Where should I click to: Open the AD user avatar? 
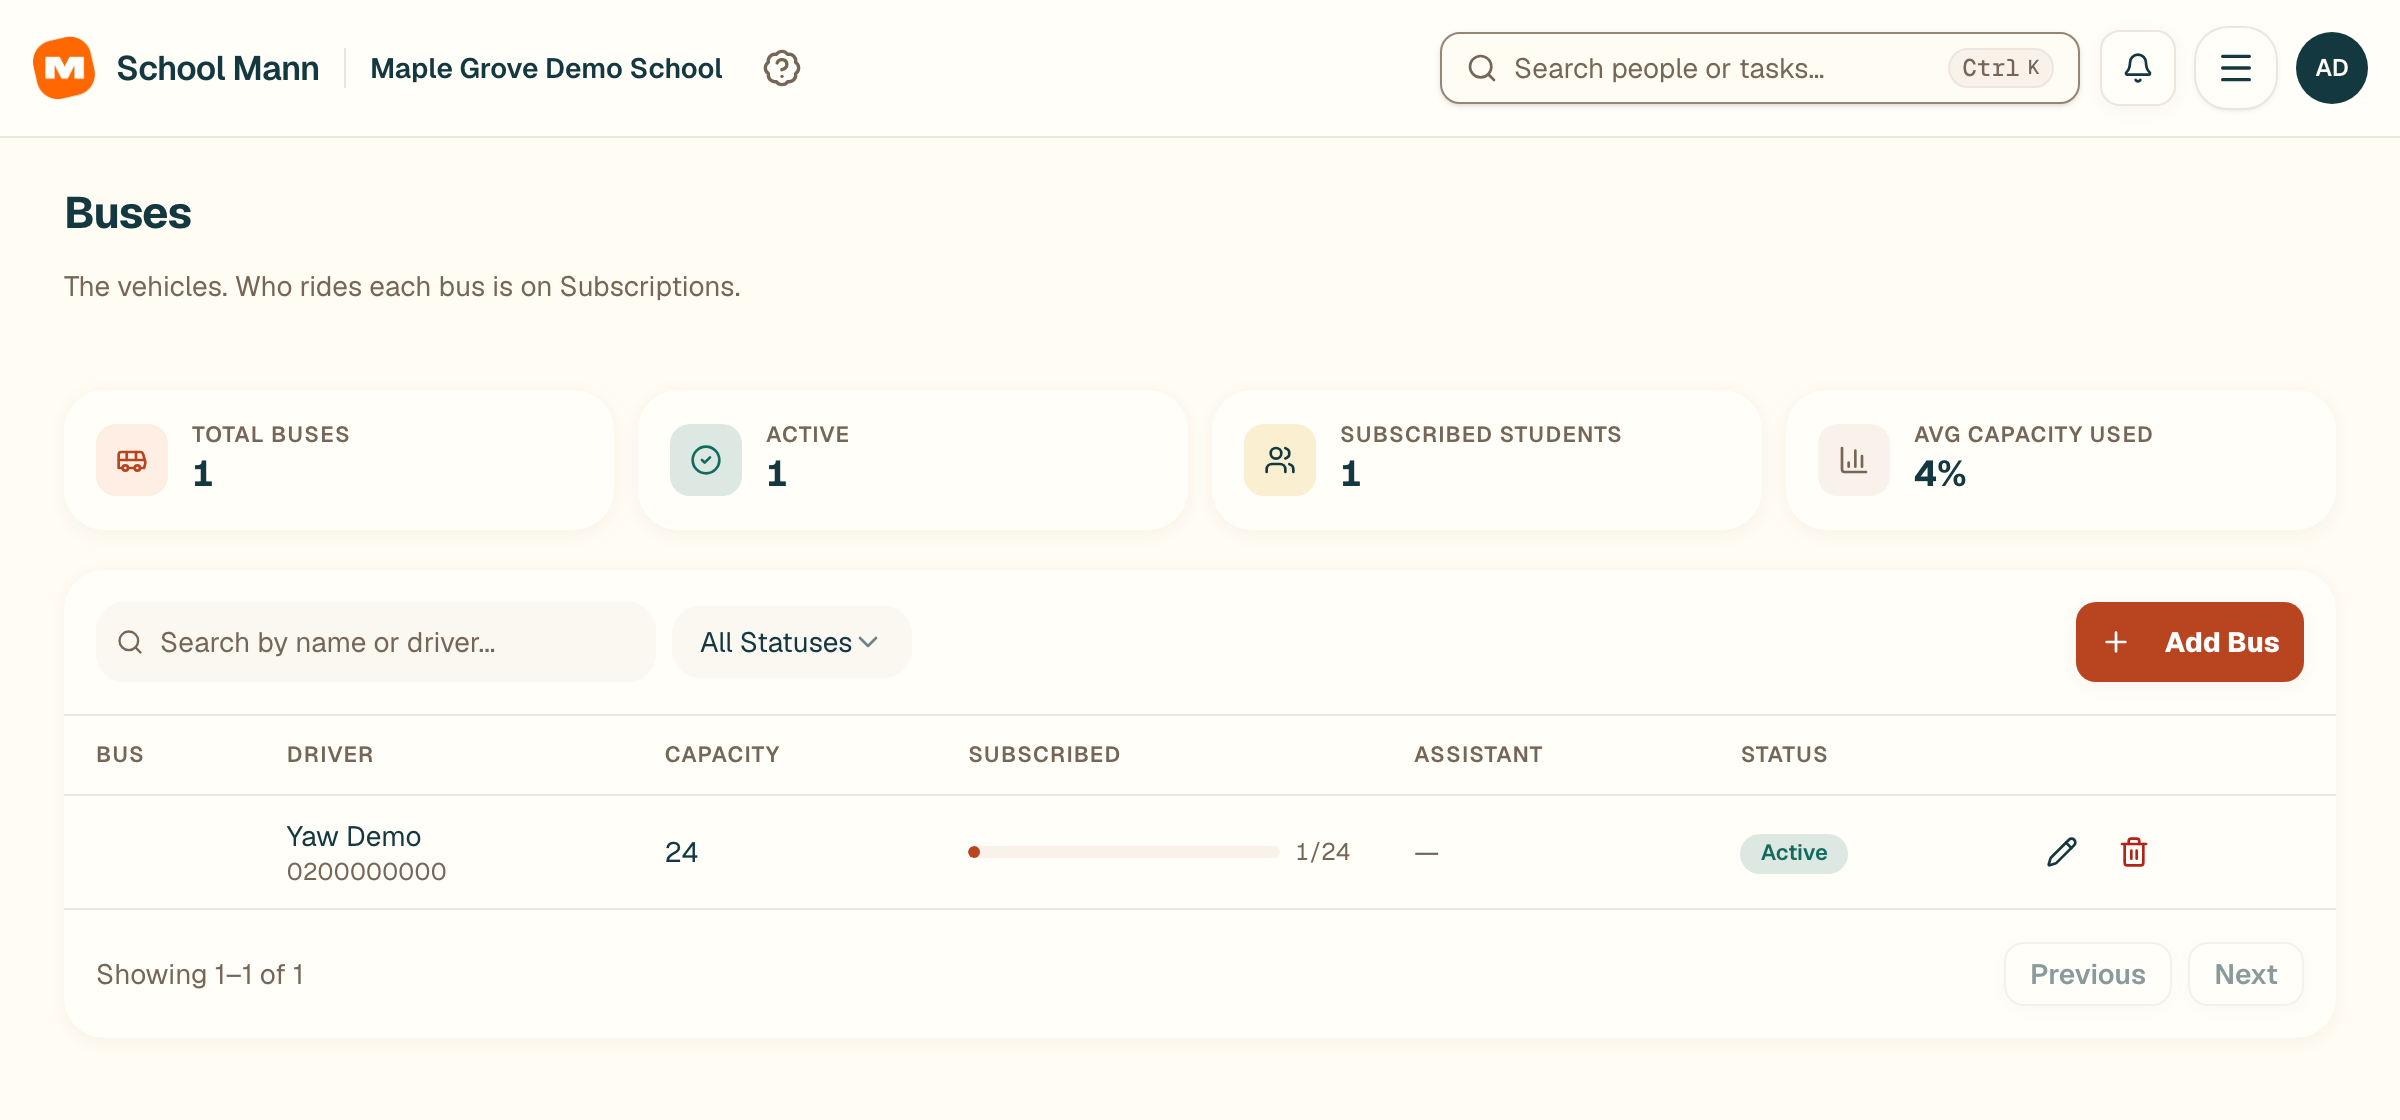pos(2332,68)
